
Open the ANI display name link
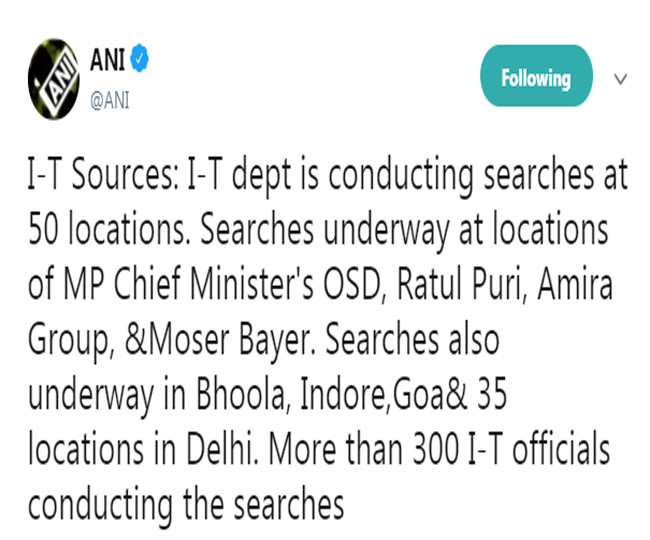click(107, 59)
